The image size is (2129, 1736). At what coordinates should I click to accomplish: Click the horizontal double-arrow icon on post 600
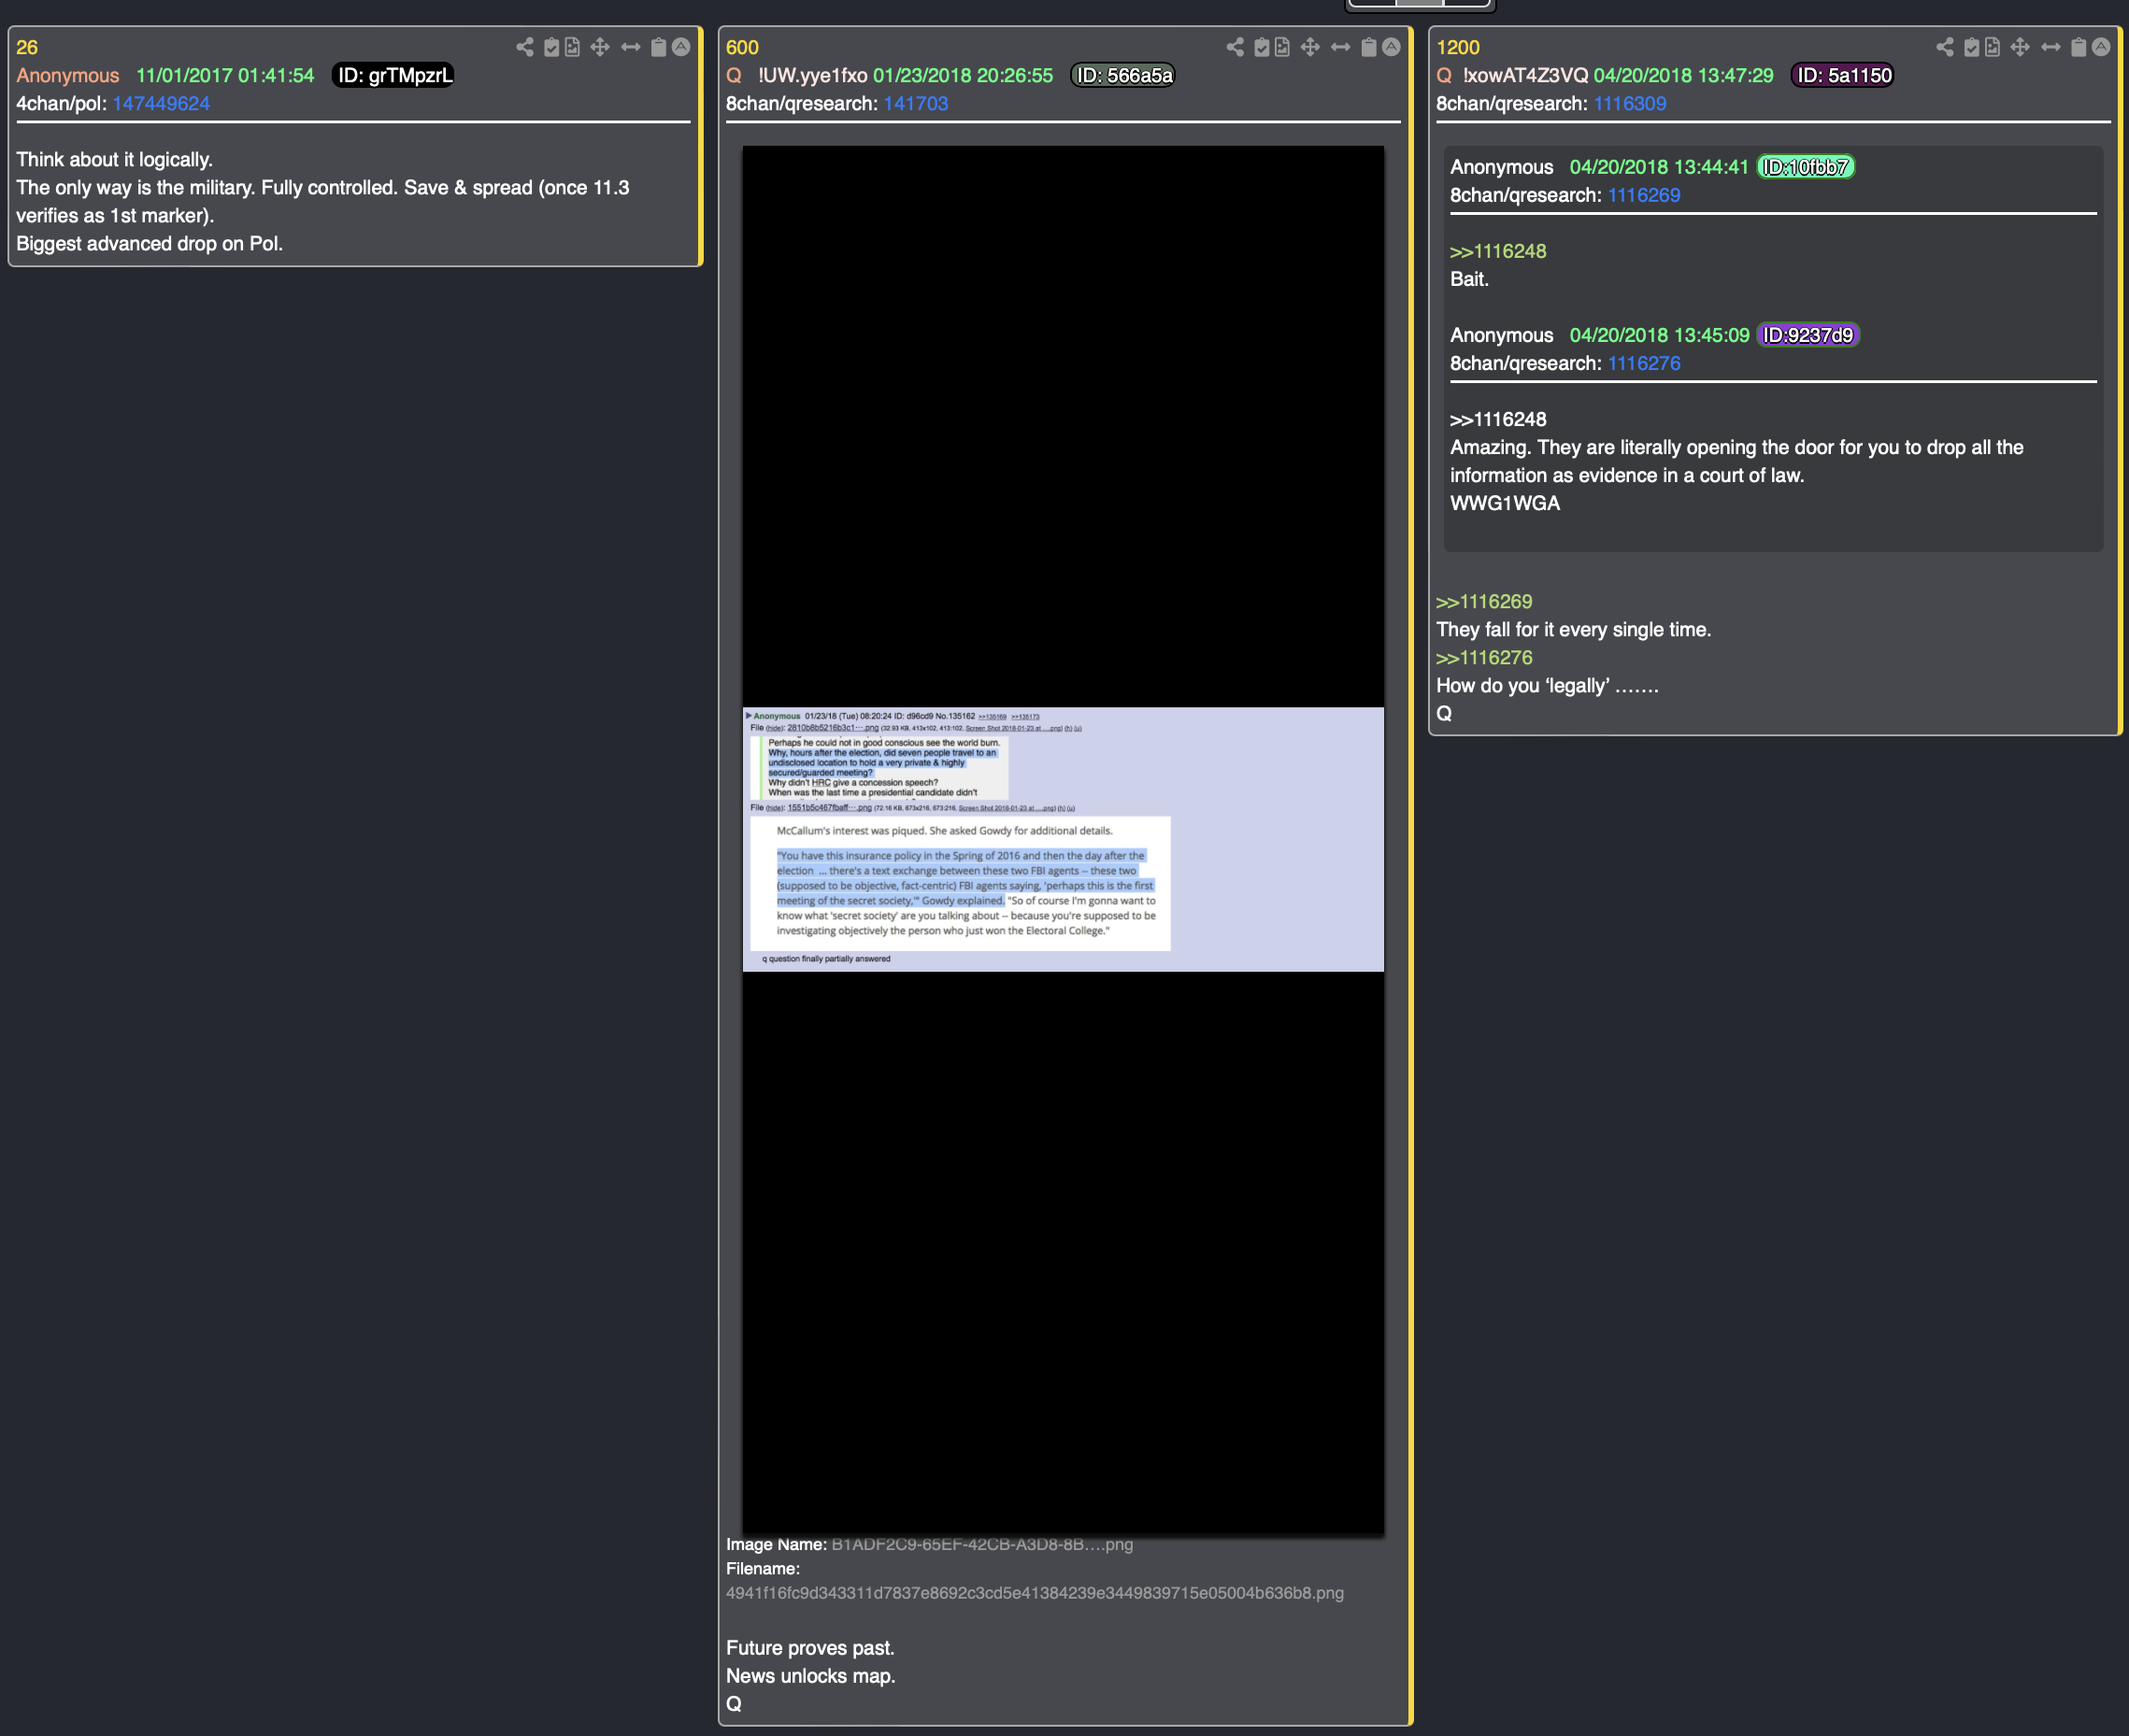pyautogui.click(x=1341, y=47)
